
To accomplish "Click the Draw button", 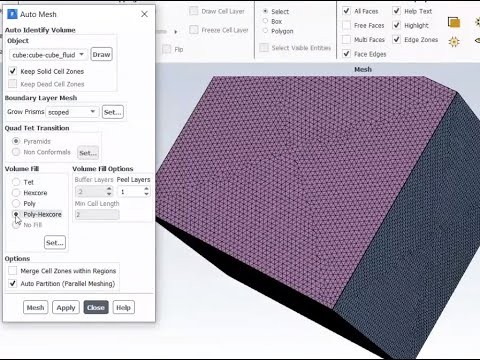I will [x=101, y=55].
